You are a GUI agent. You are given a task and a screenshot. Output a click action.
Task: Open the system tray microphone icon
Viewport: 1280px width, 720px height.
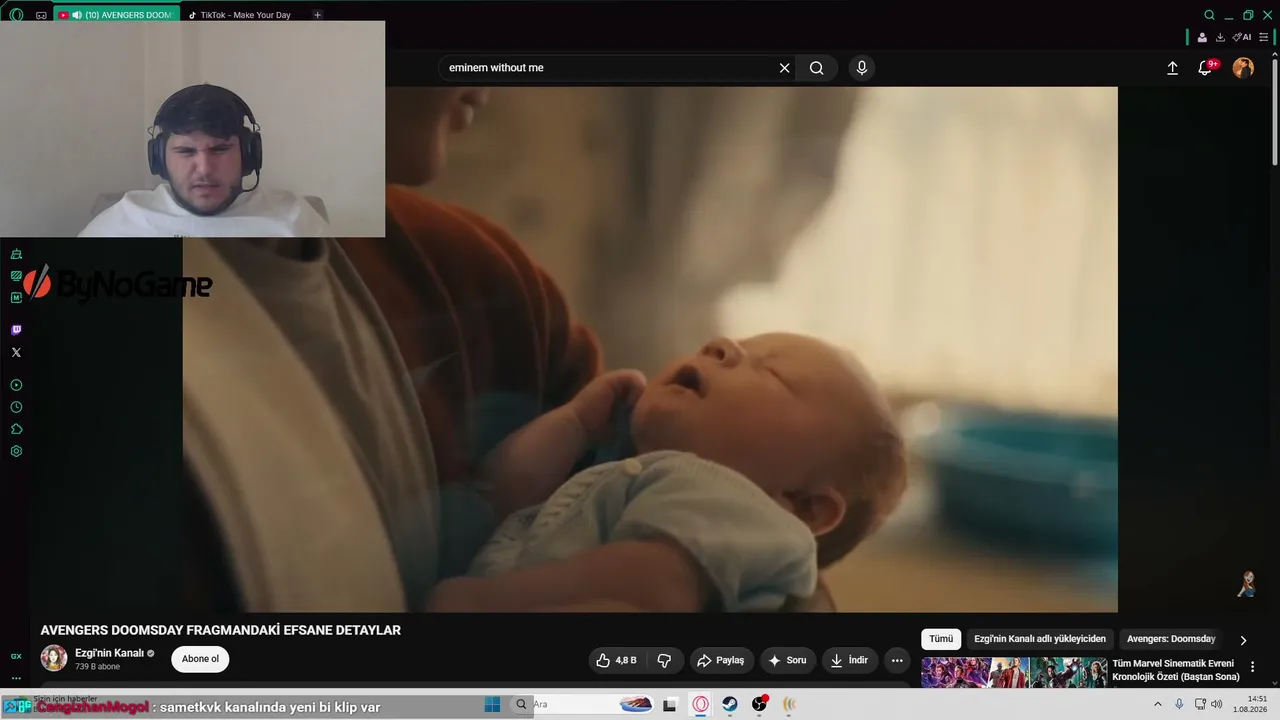[x=1179, y=704]
